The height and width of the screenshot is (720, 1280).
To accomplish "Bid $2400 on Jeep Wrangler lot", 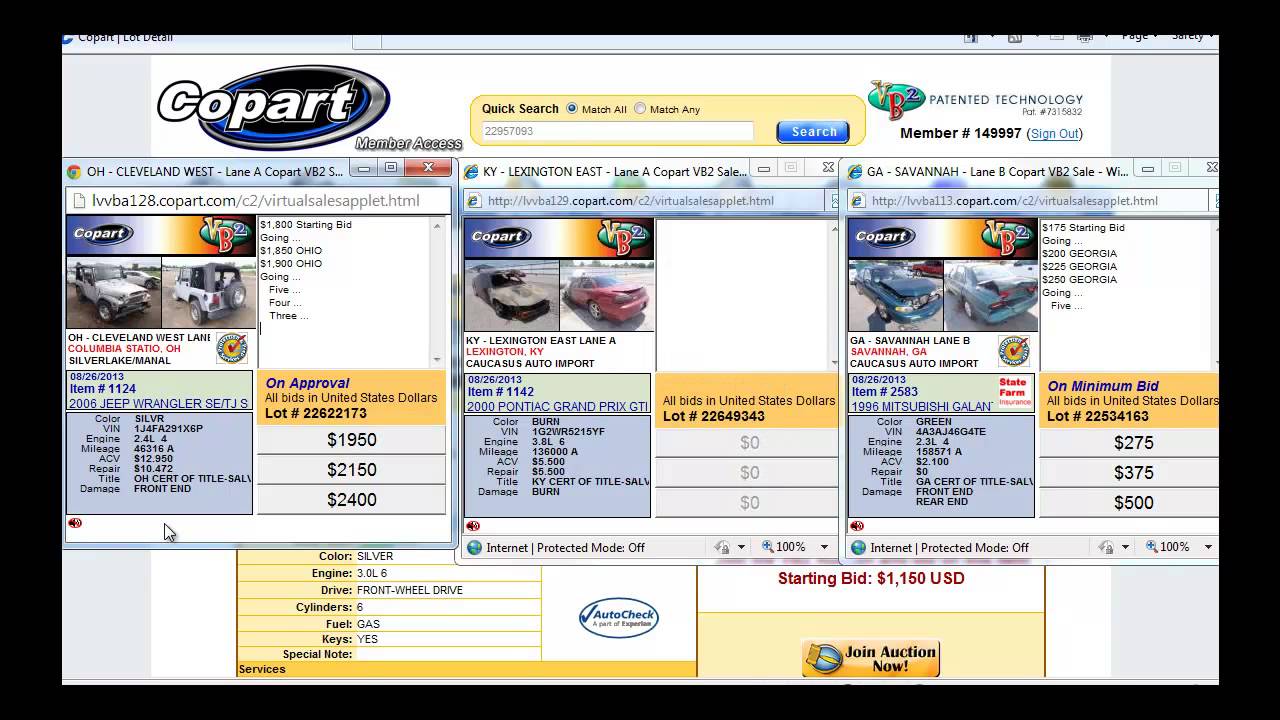I will (x=352, y=500).
